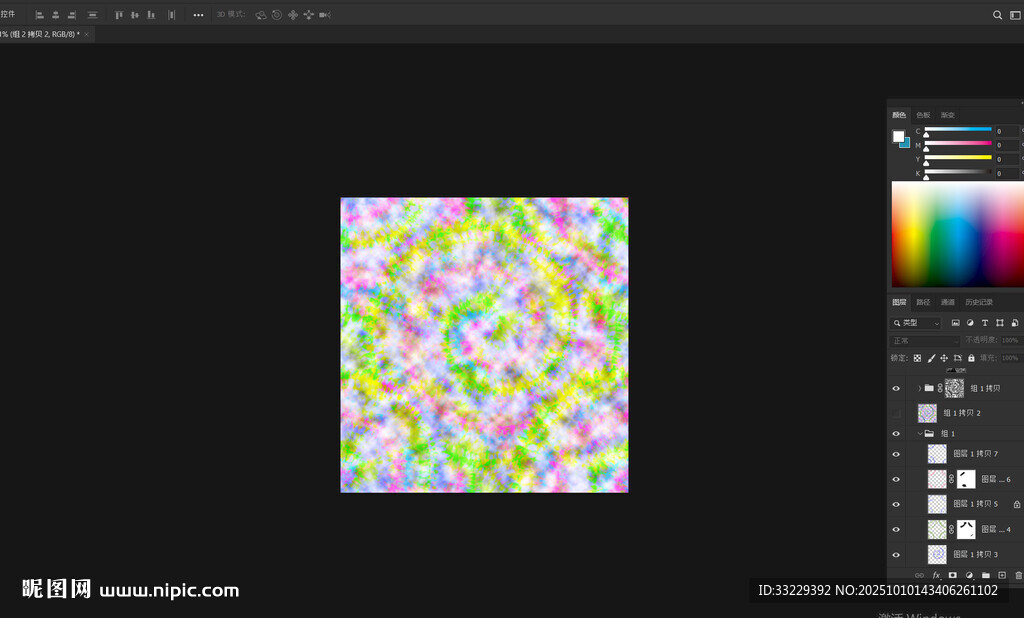Hide the 组 1 group

[x=896, y=434]
